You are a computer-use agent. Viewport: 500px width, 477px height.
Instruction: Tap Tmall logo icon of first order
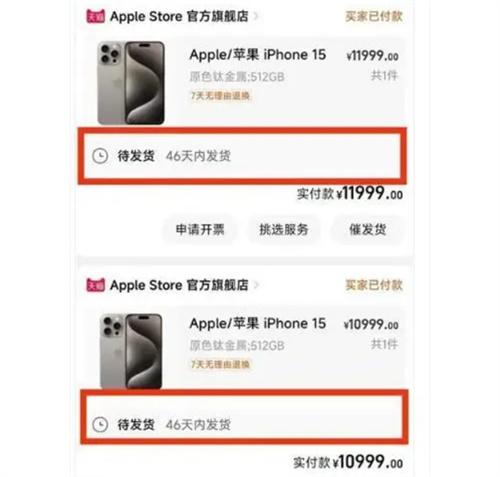(95, 16)
